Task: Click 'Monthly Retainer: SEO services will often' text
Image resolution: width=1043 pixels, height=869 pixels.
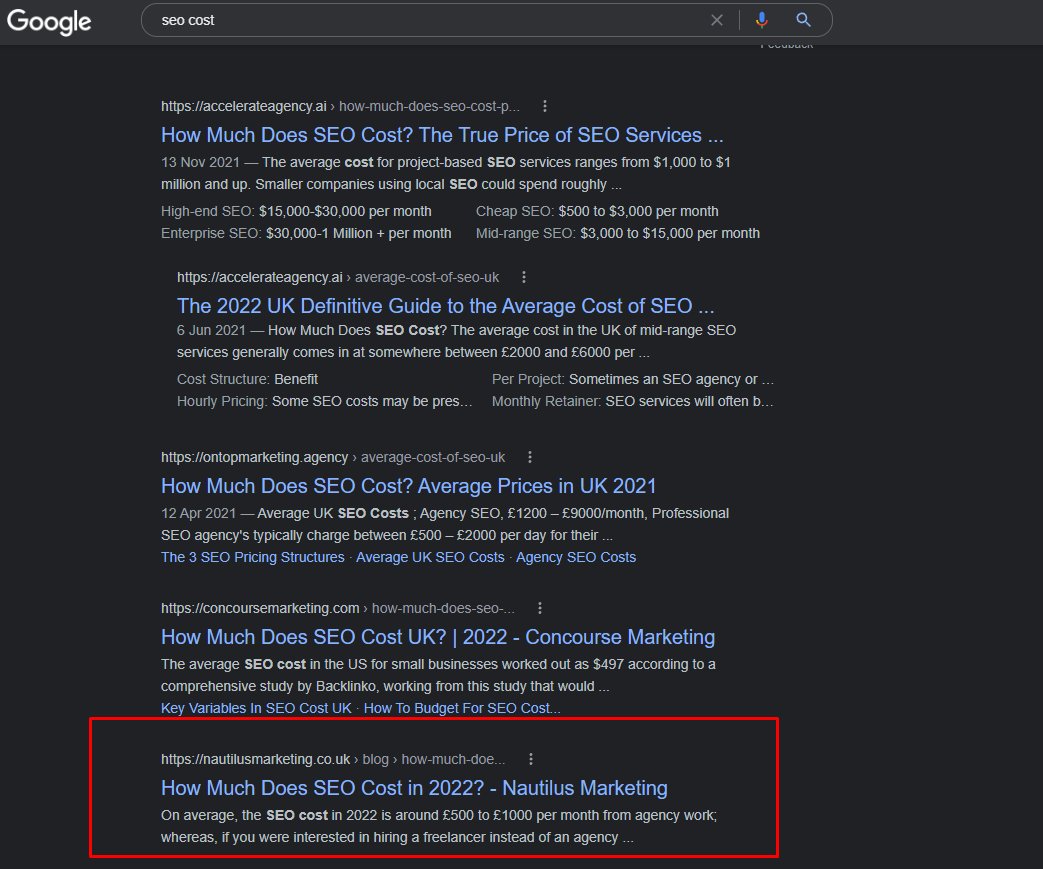Action: pos(633,401)
